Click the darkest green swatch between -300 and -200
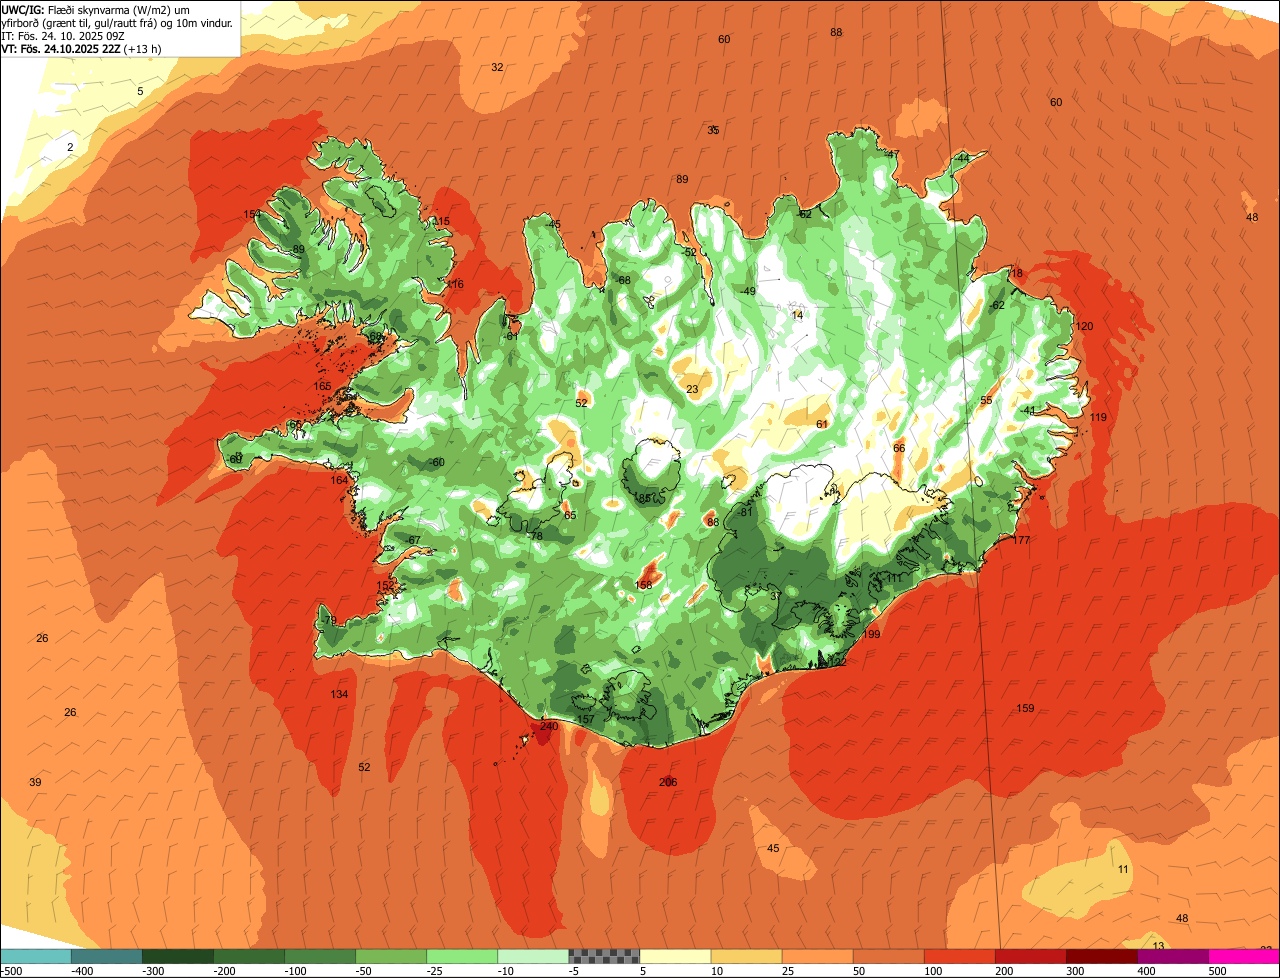This screenshot has height=978, width=1280. 177,955
